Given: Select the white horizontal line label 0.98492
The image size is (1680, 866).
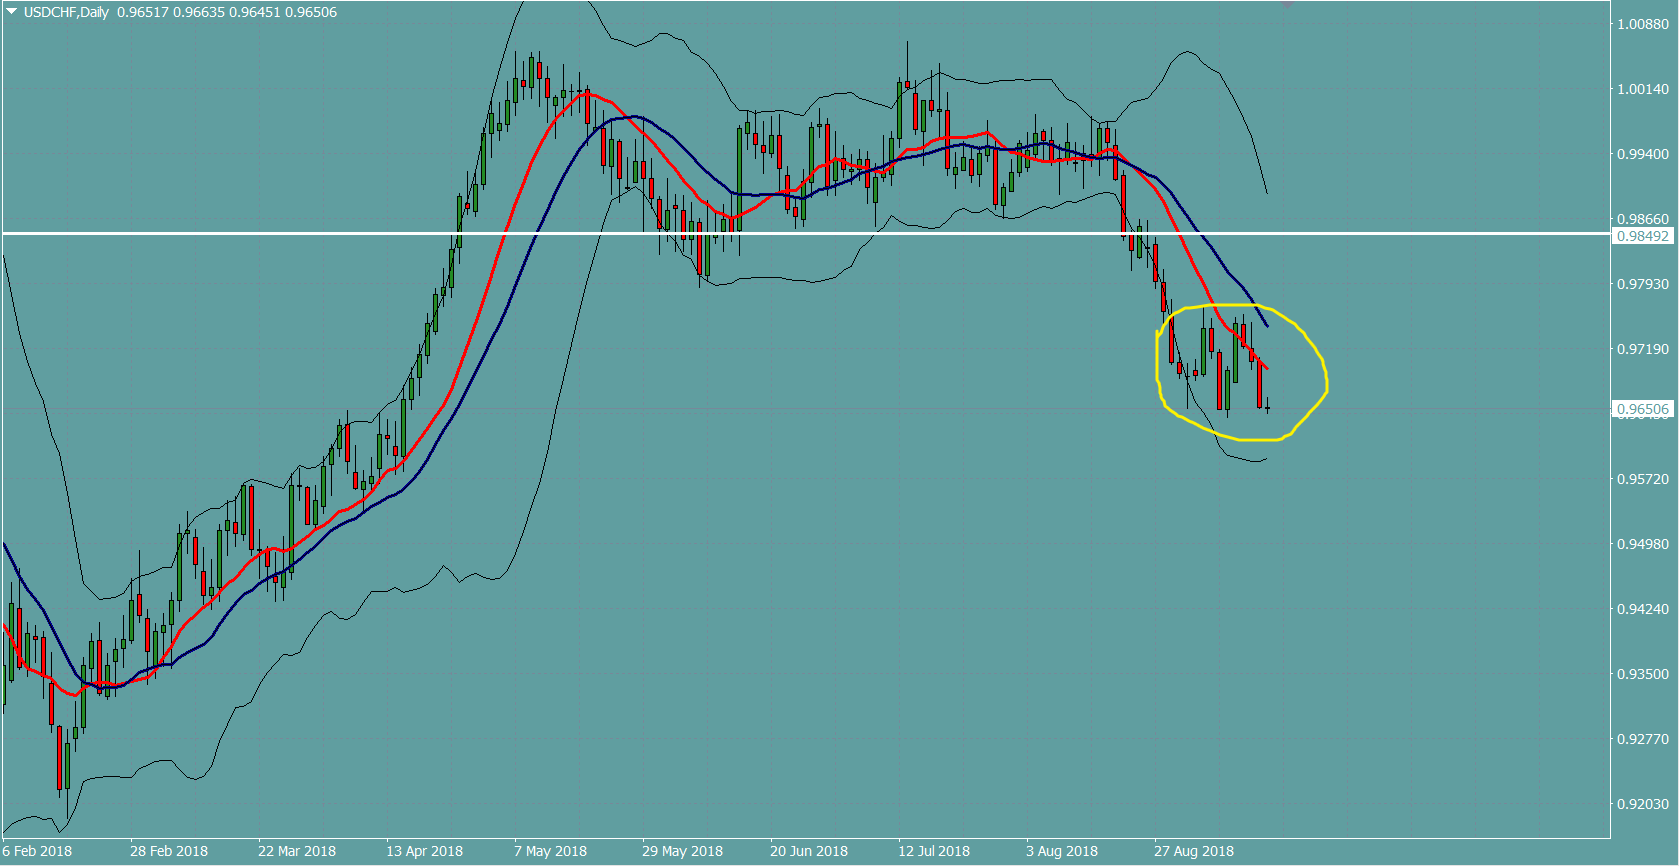Looking at the screenshot, I should 1643,236.
